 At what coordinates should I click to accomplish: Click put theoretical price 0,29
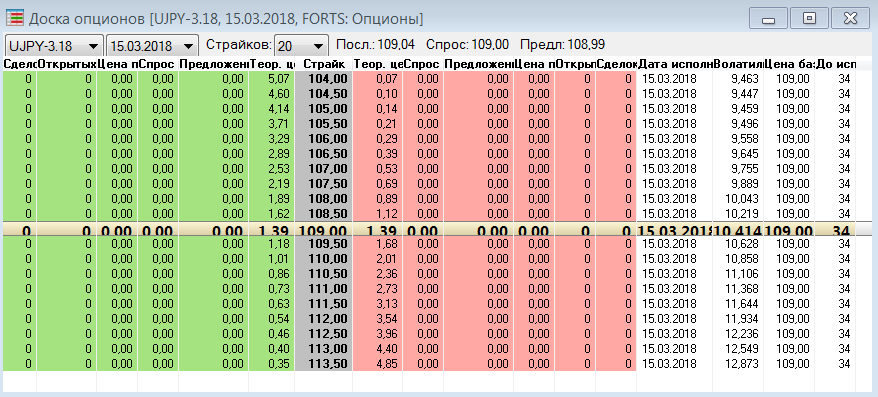pyautogui.click(x=377, y=138)
